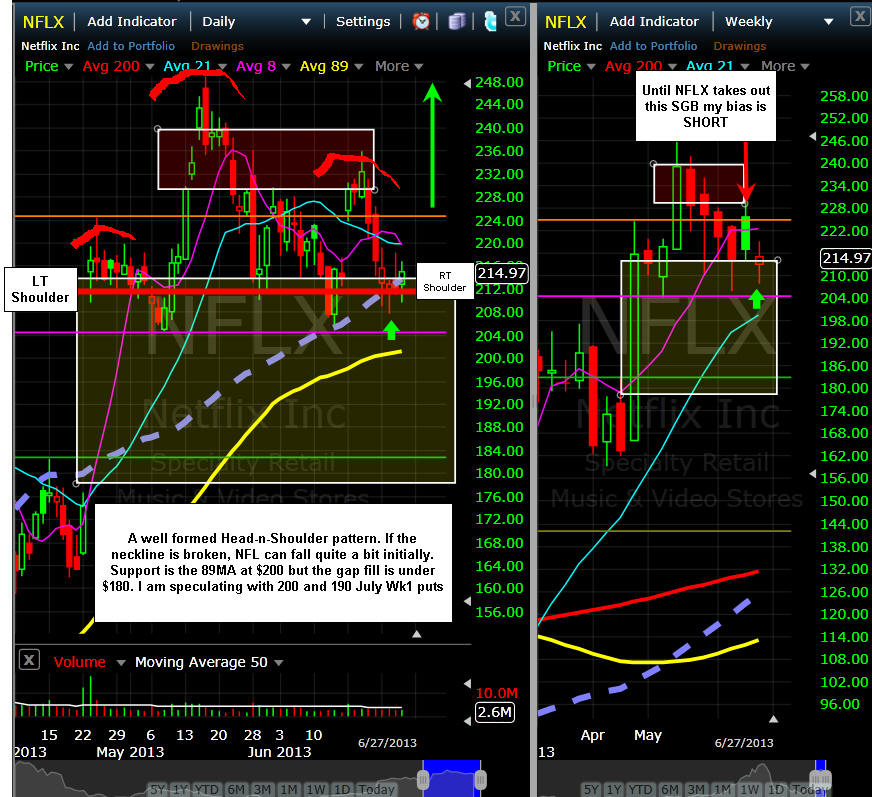Open the Moving Average 50 dropdown
872x797 pixels.
coord(279,662)
